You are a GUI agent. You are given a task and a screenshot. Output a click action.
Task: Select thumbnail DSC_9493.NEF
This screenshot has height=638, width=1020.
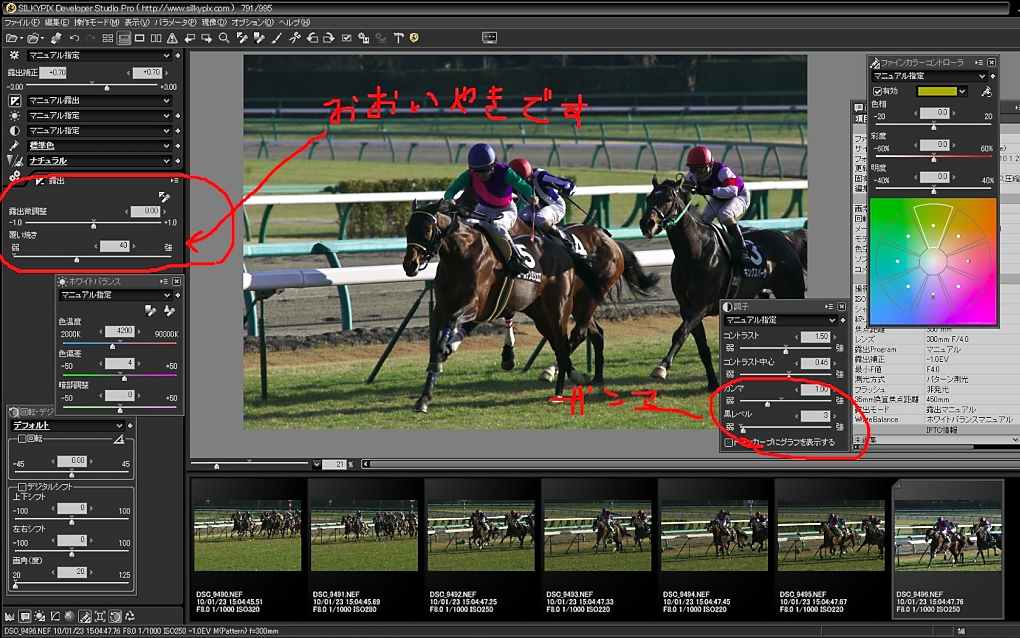(x=598, y=548)
